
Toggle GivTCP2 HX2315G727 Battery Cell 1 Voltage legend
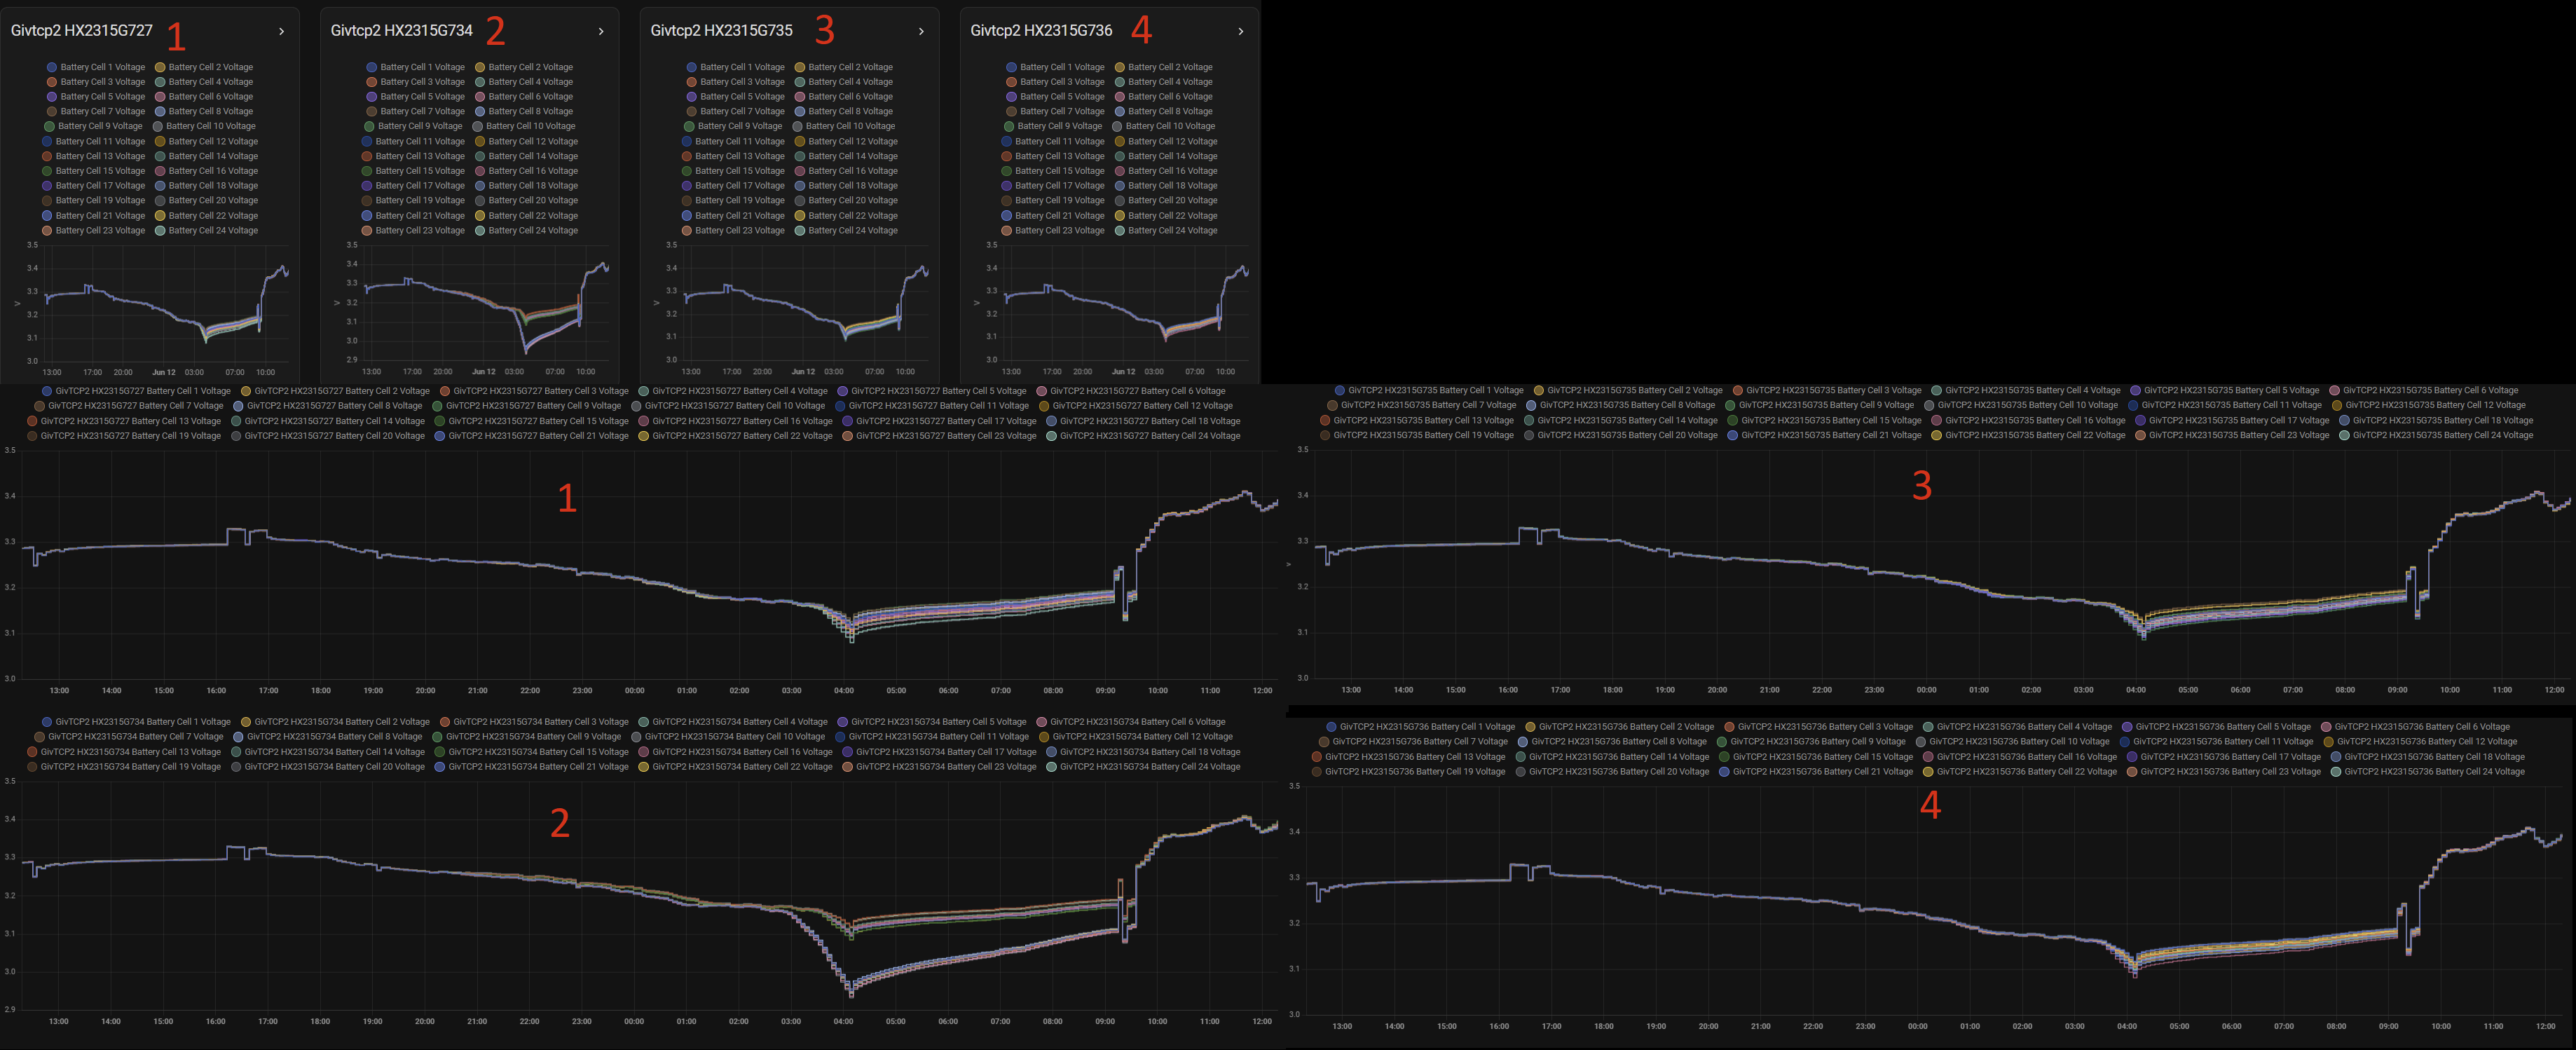point(136,391)
